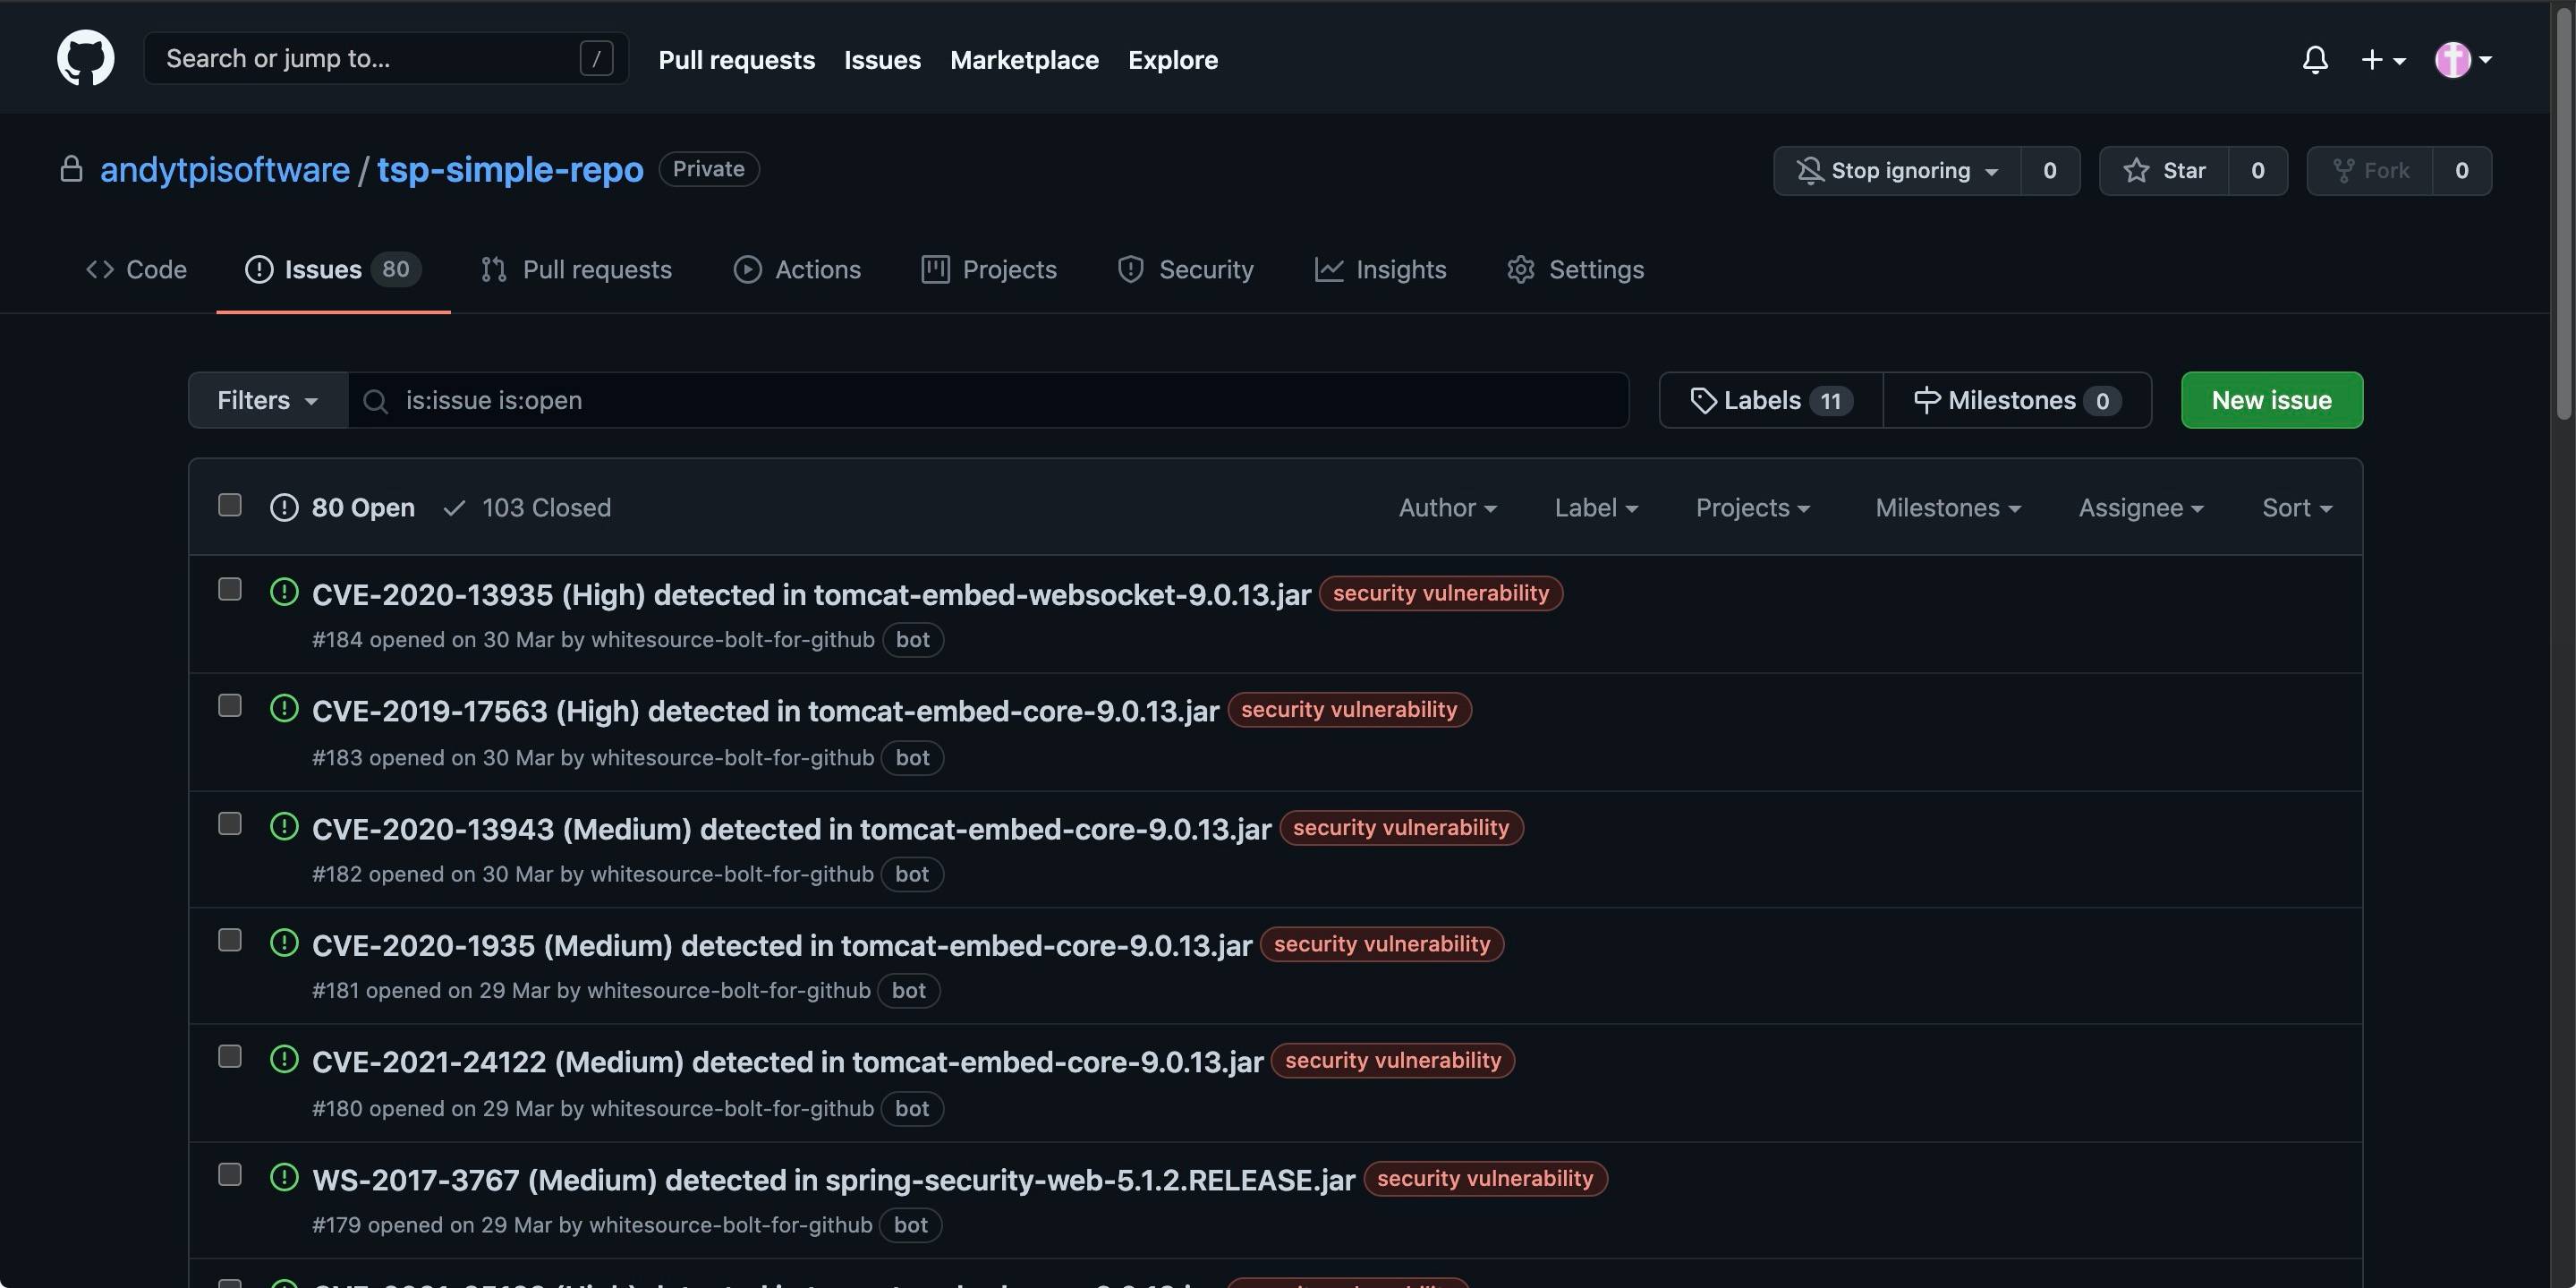Open issue CVE-2020-13935 tomcat-embed-websocket
The height and width of the screenshot is (1288, 2576).
tap(811, 594)
